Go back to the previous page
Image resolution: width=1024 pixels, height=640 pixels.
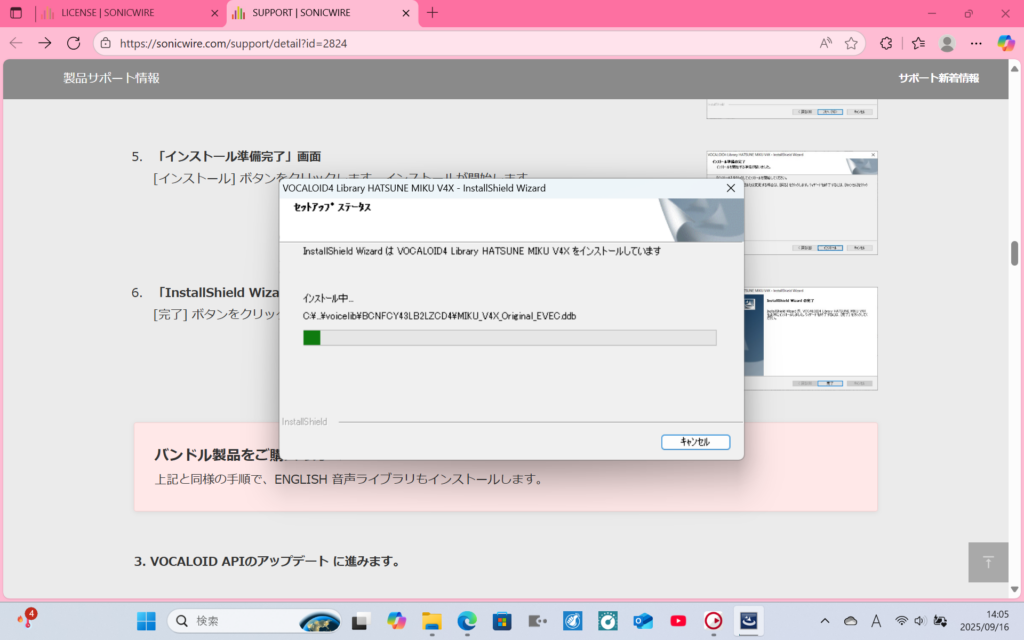point(16,43)
